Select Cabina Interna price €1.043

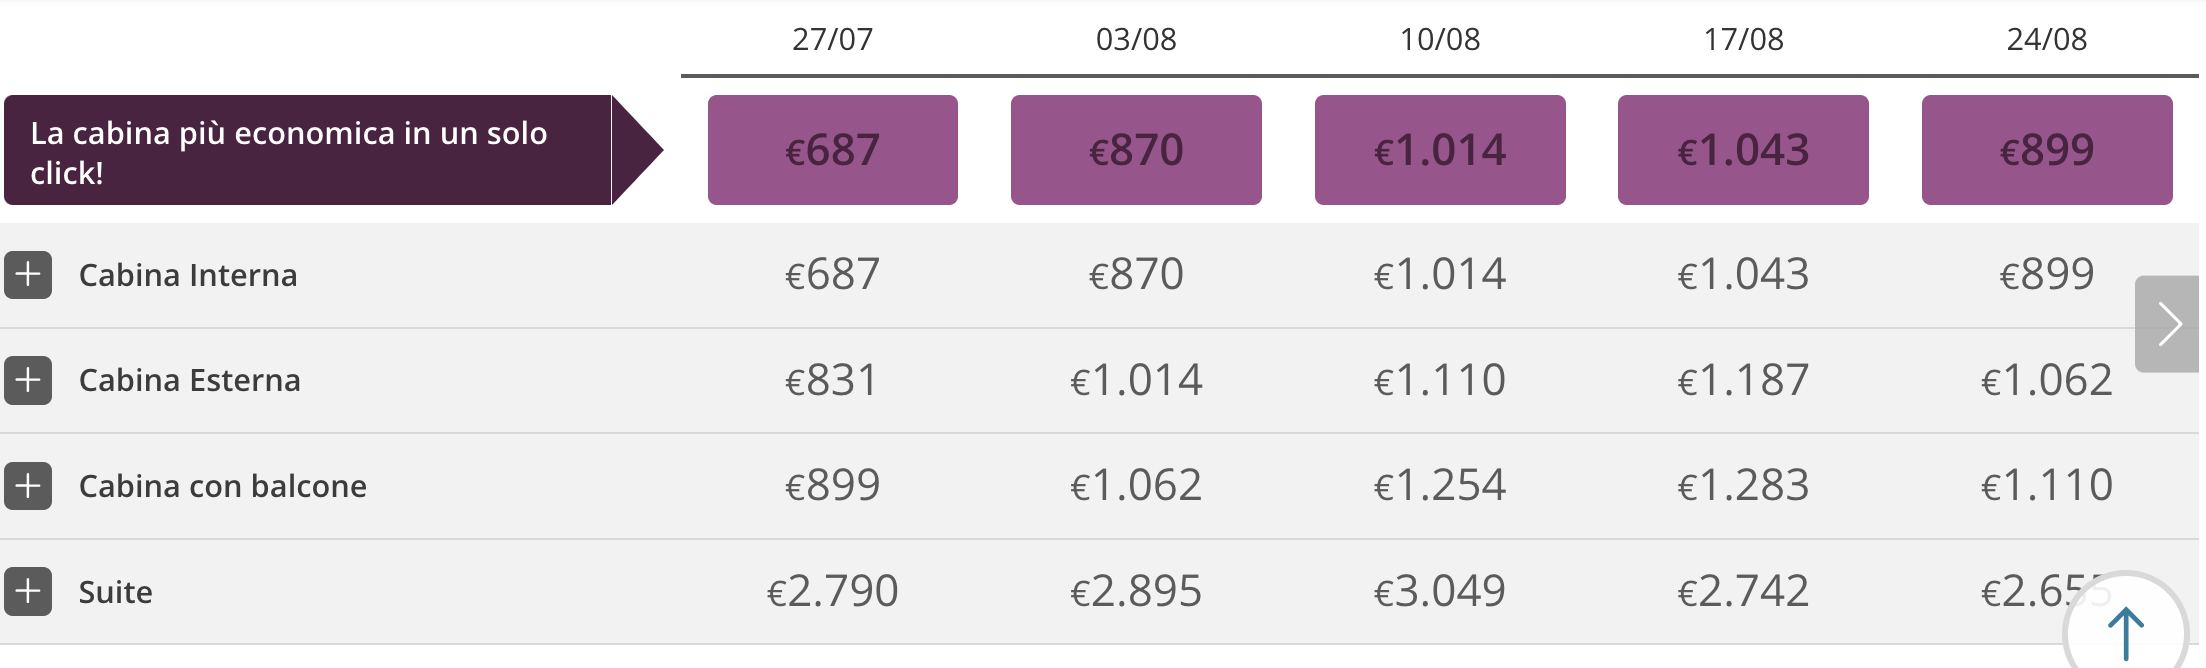pyautogui.click(x=1743, y=274)
